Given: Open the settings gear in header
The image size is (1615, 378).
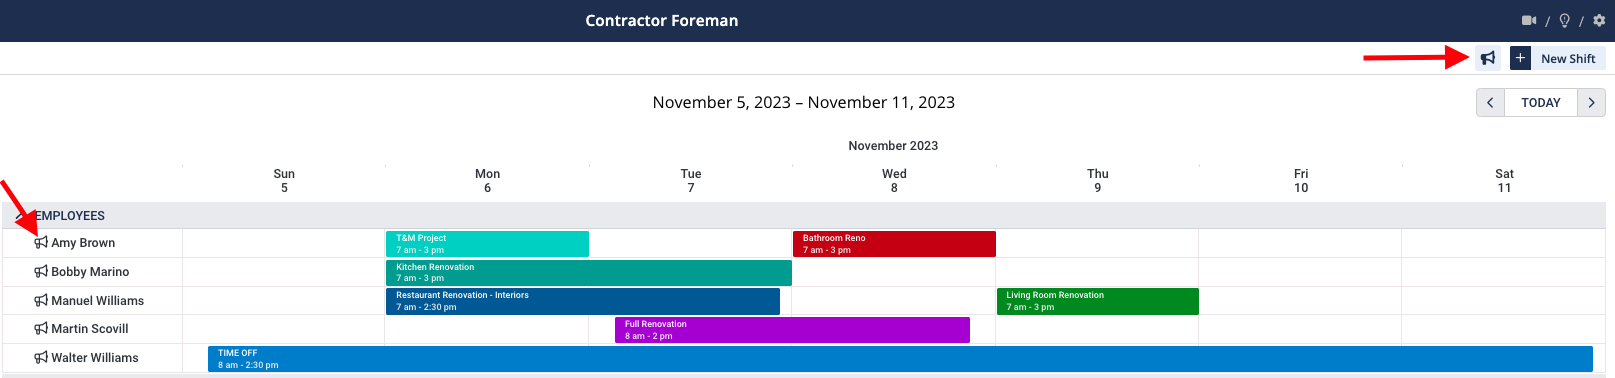Looking at the screenshot, I should pyautogui.click(x=1599, y=20).
